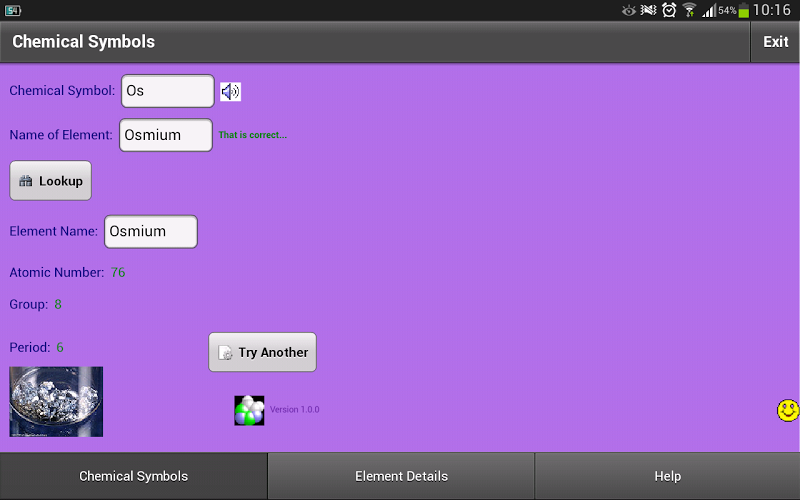Focus the Name of Element input field
This screenshot has width=800, height=500.
click(x=166, y=135)
